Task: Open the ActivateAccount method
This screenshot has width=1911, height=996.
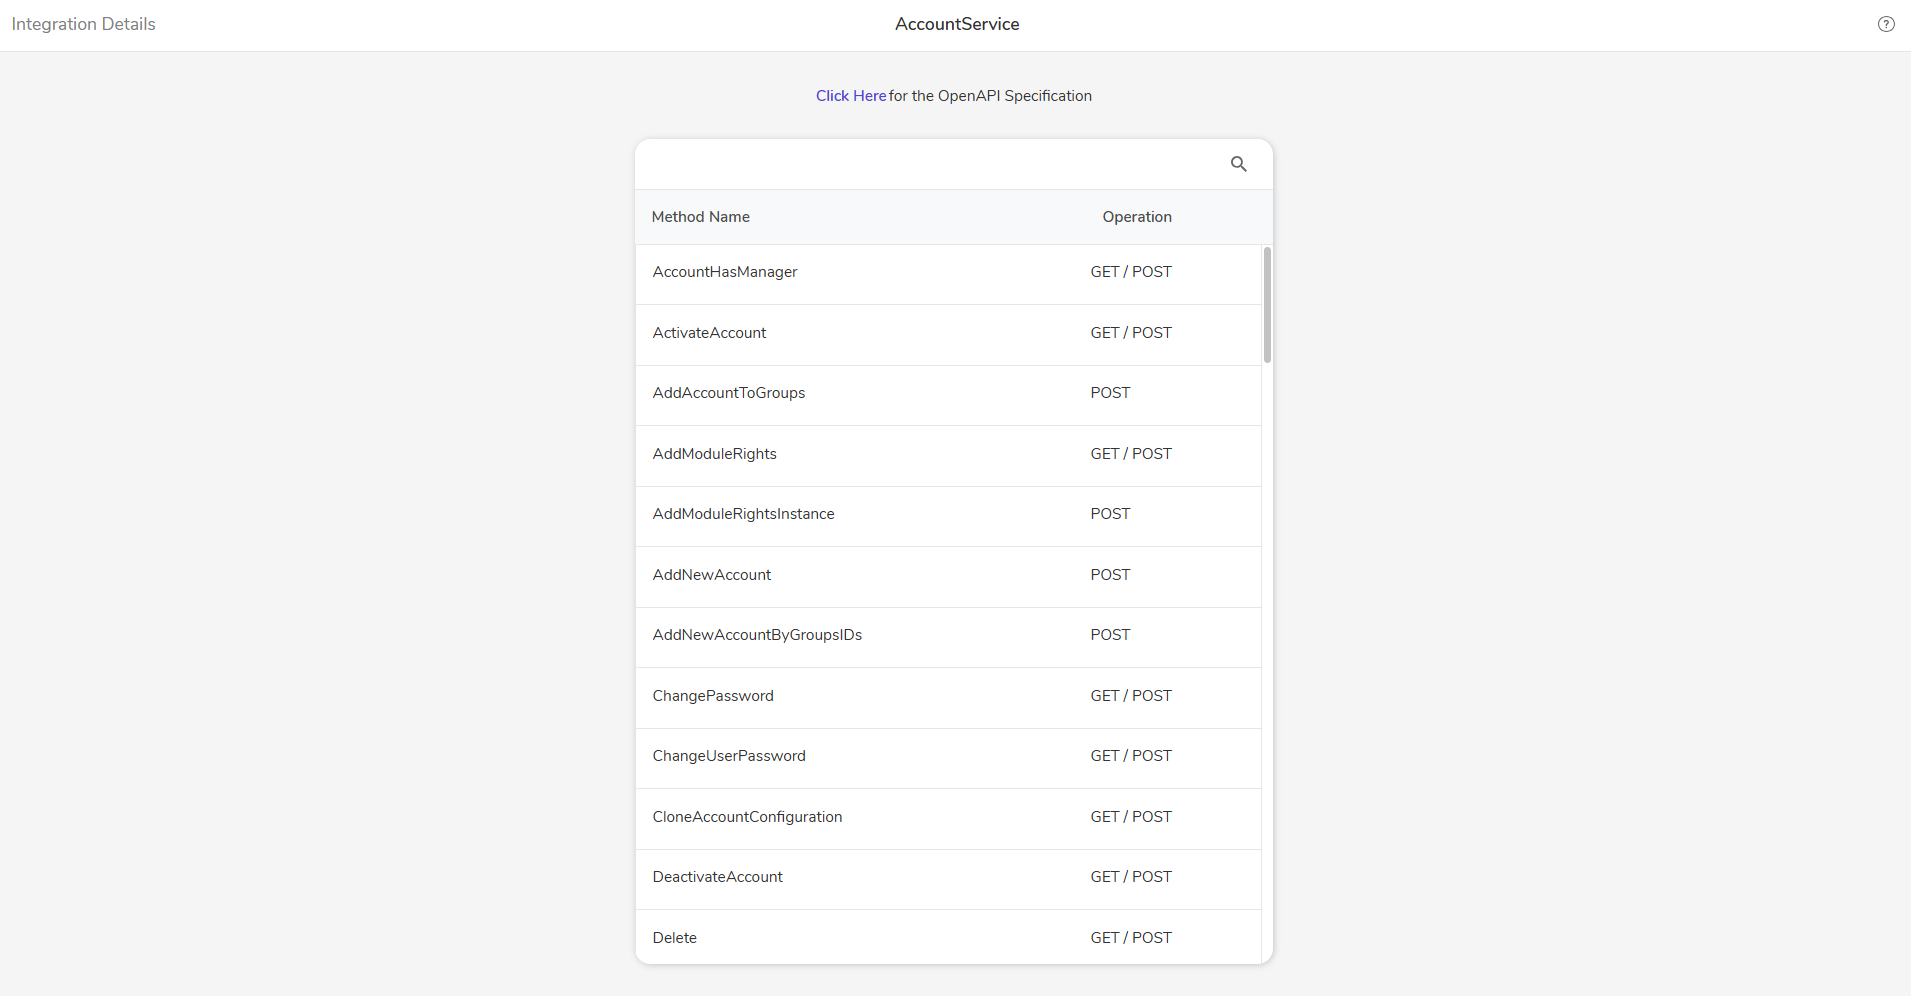Action: coord(948,335)
